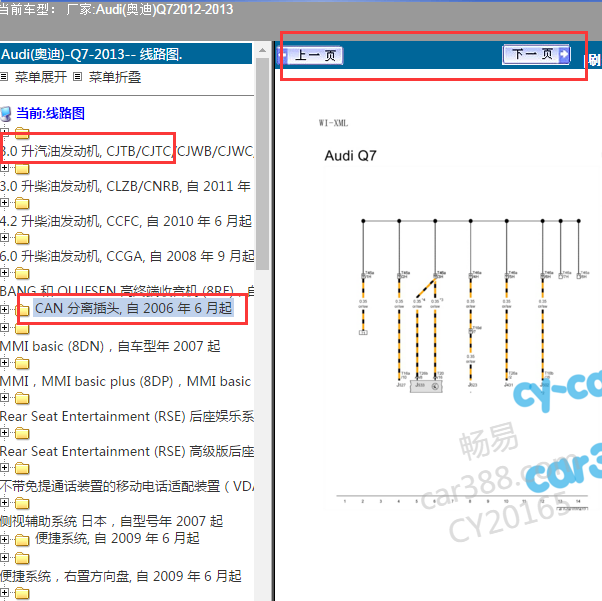Expand the 3.0 升柴油发动机 tree node
602x601 pixels.
coord(4,168)
